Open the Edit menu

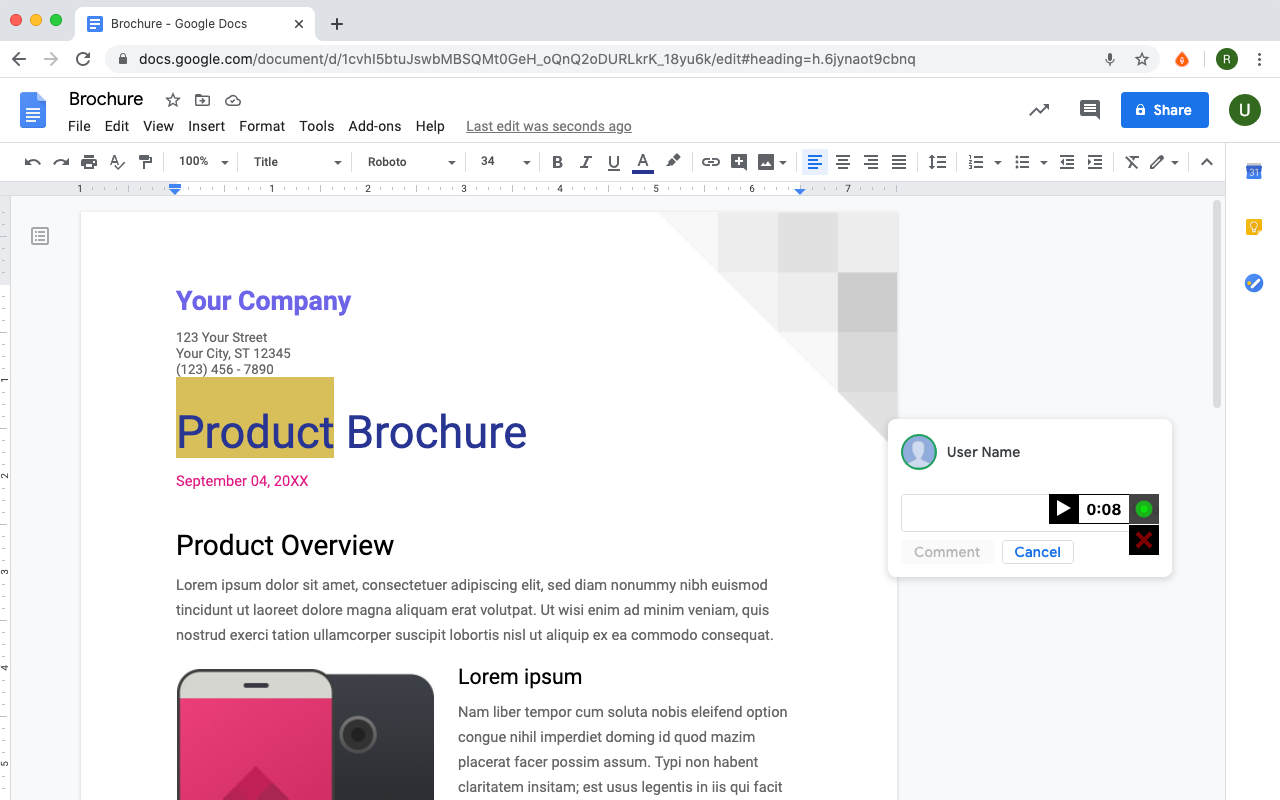point(117,126)
